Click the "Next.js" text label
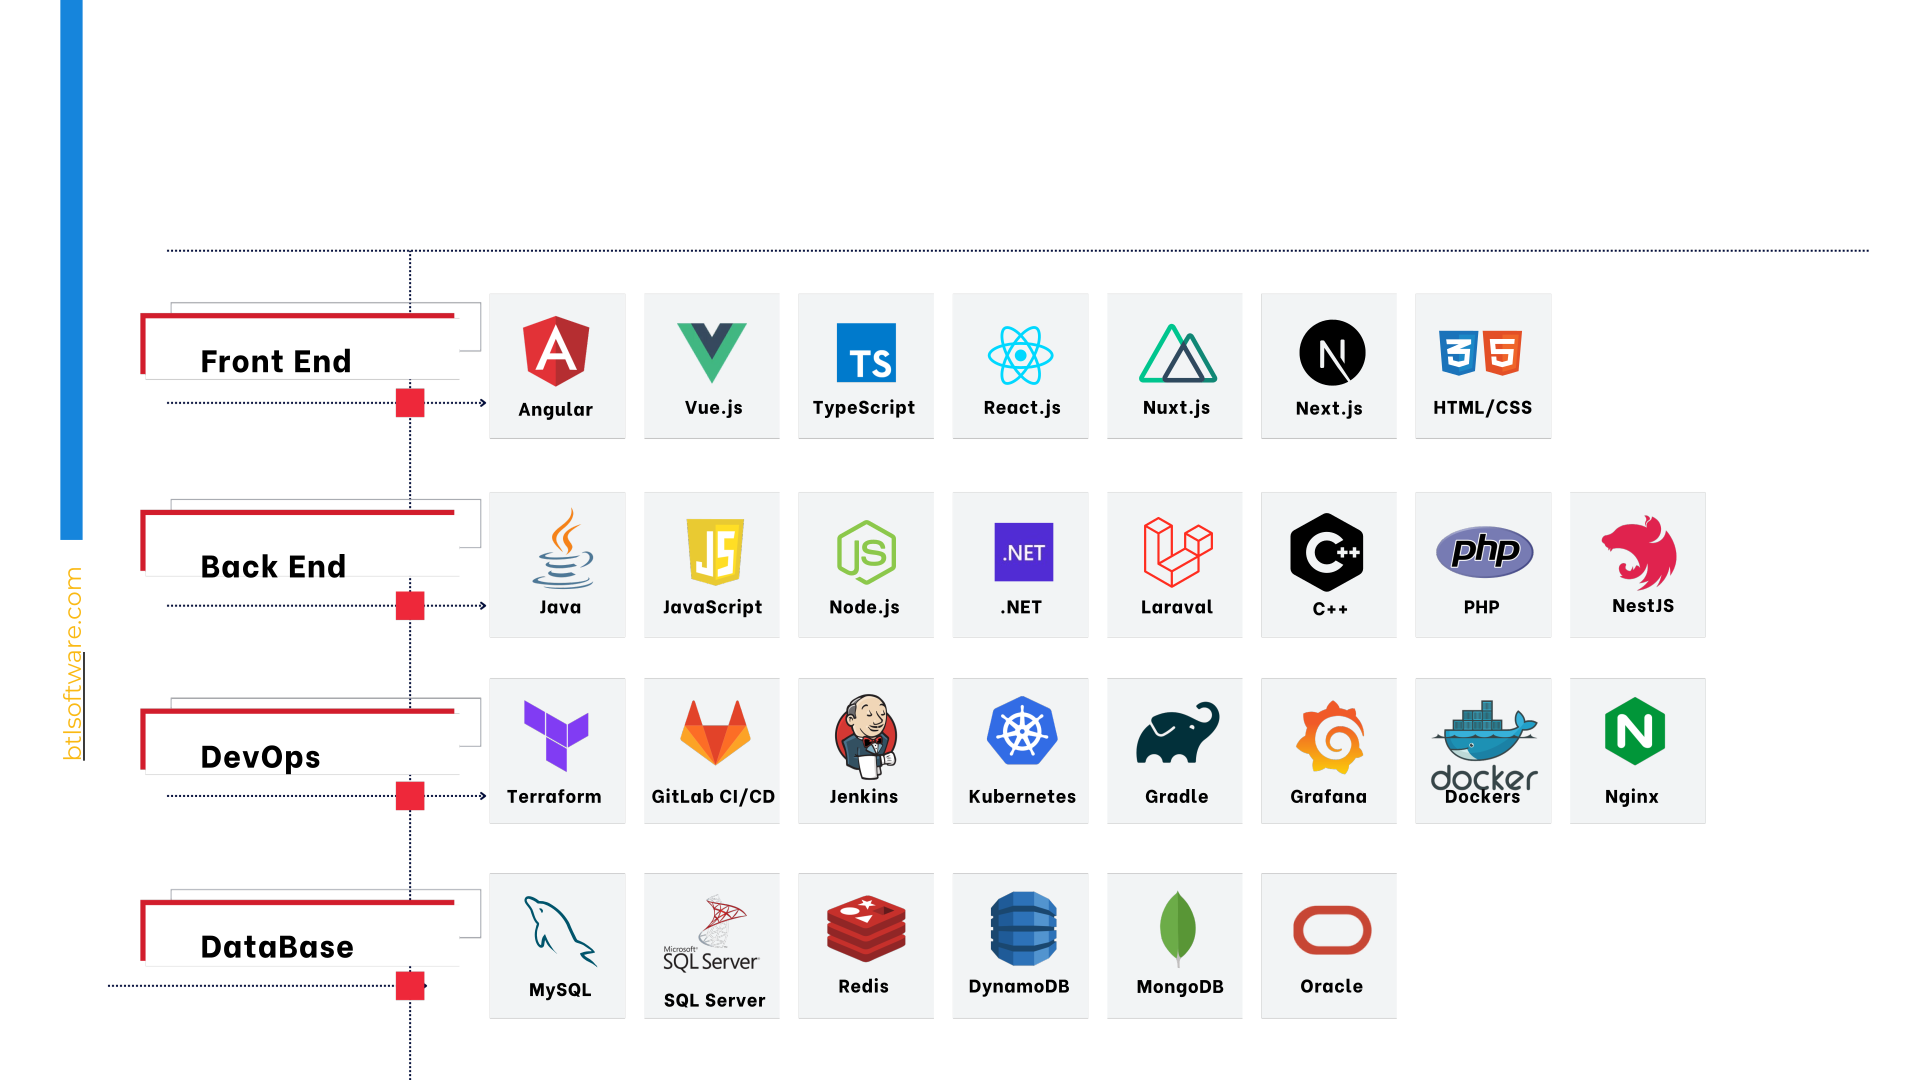1920x1080 pixels. click(1329, 409)
